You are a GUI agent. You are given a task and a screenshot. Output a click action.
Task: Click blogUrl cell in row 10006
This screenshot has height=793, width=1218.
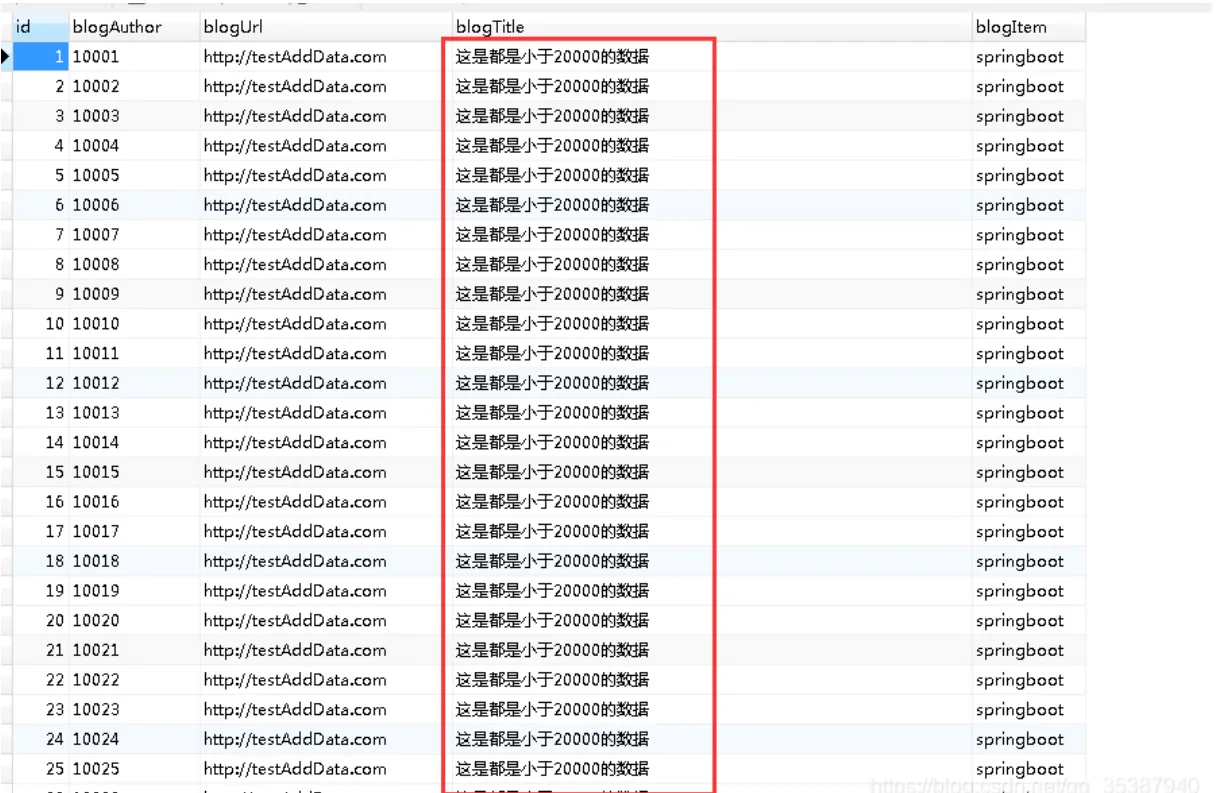click(325, 205)
